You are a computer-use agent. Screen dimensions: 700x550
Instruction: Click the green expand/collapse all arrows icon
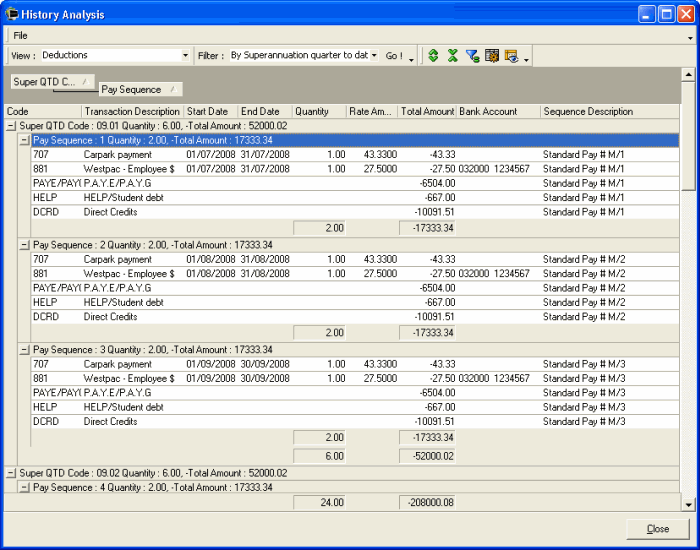pos(433,56)
